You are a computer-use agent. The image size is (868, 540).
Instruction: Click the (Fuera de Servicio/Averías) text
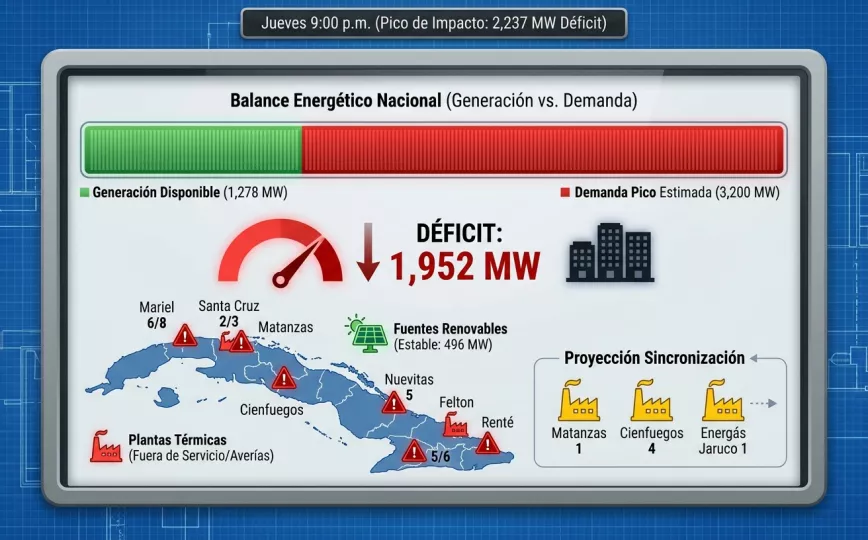pos(201,456)
